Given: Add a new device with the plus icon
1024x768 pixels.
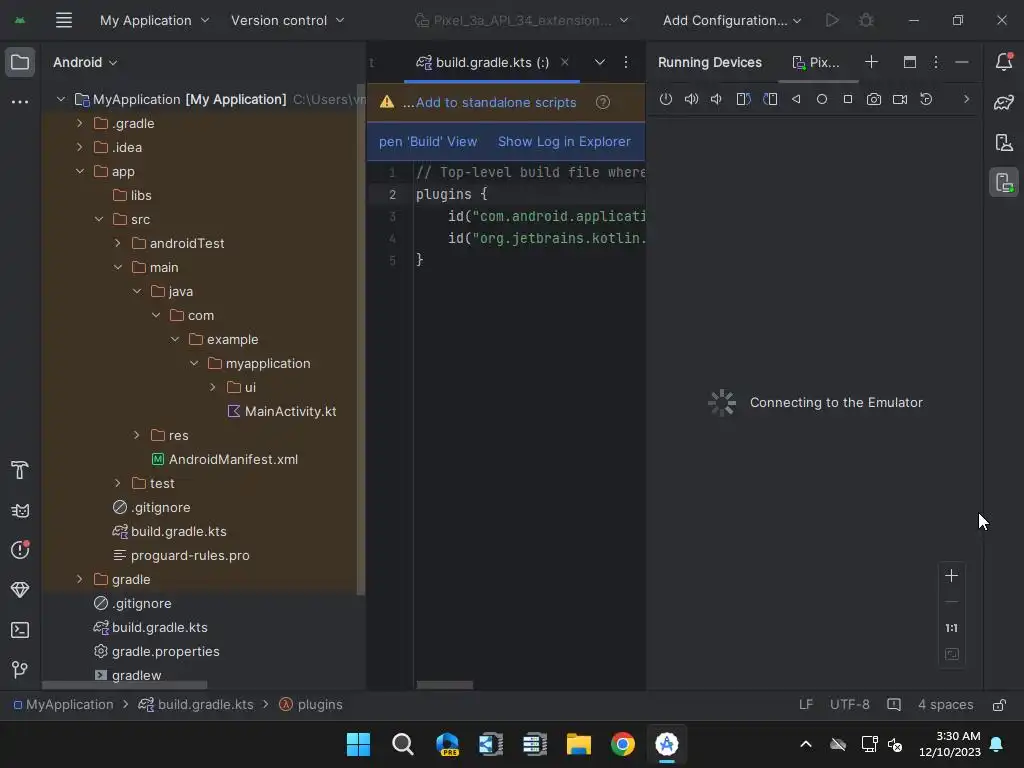Looking at the screenshot, I should (x=871, y=62).
